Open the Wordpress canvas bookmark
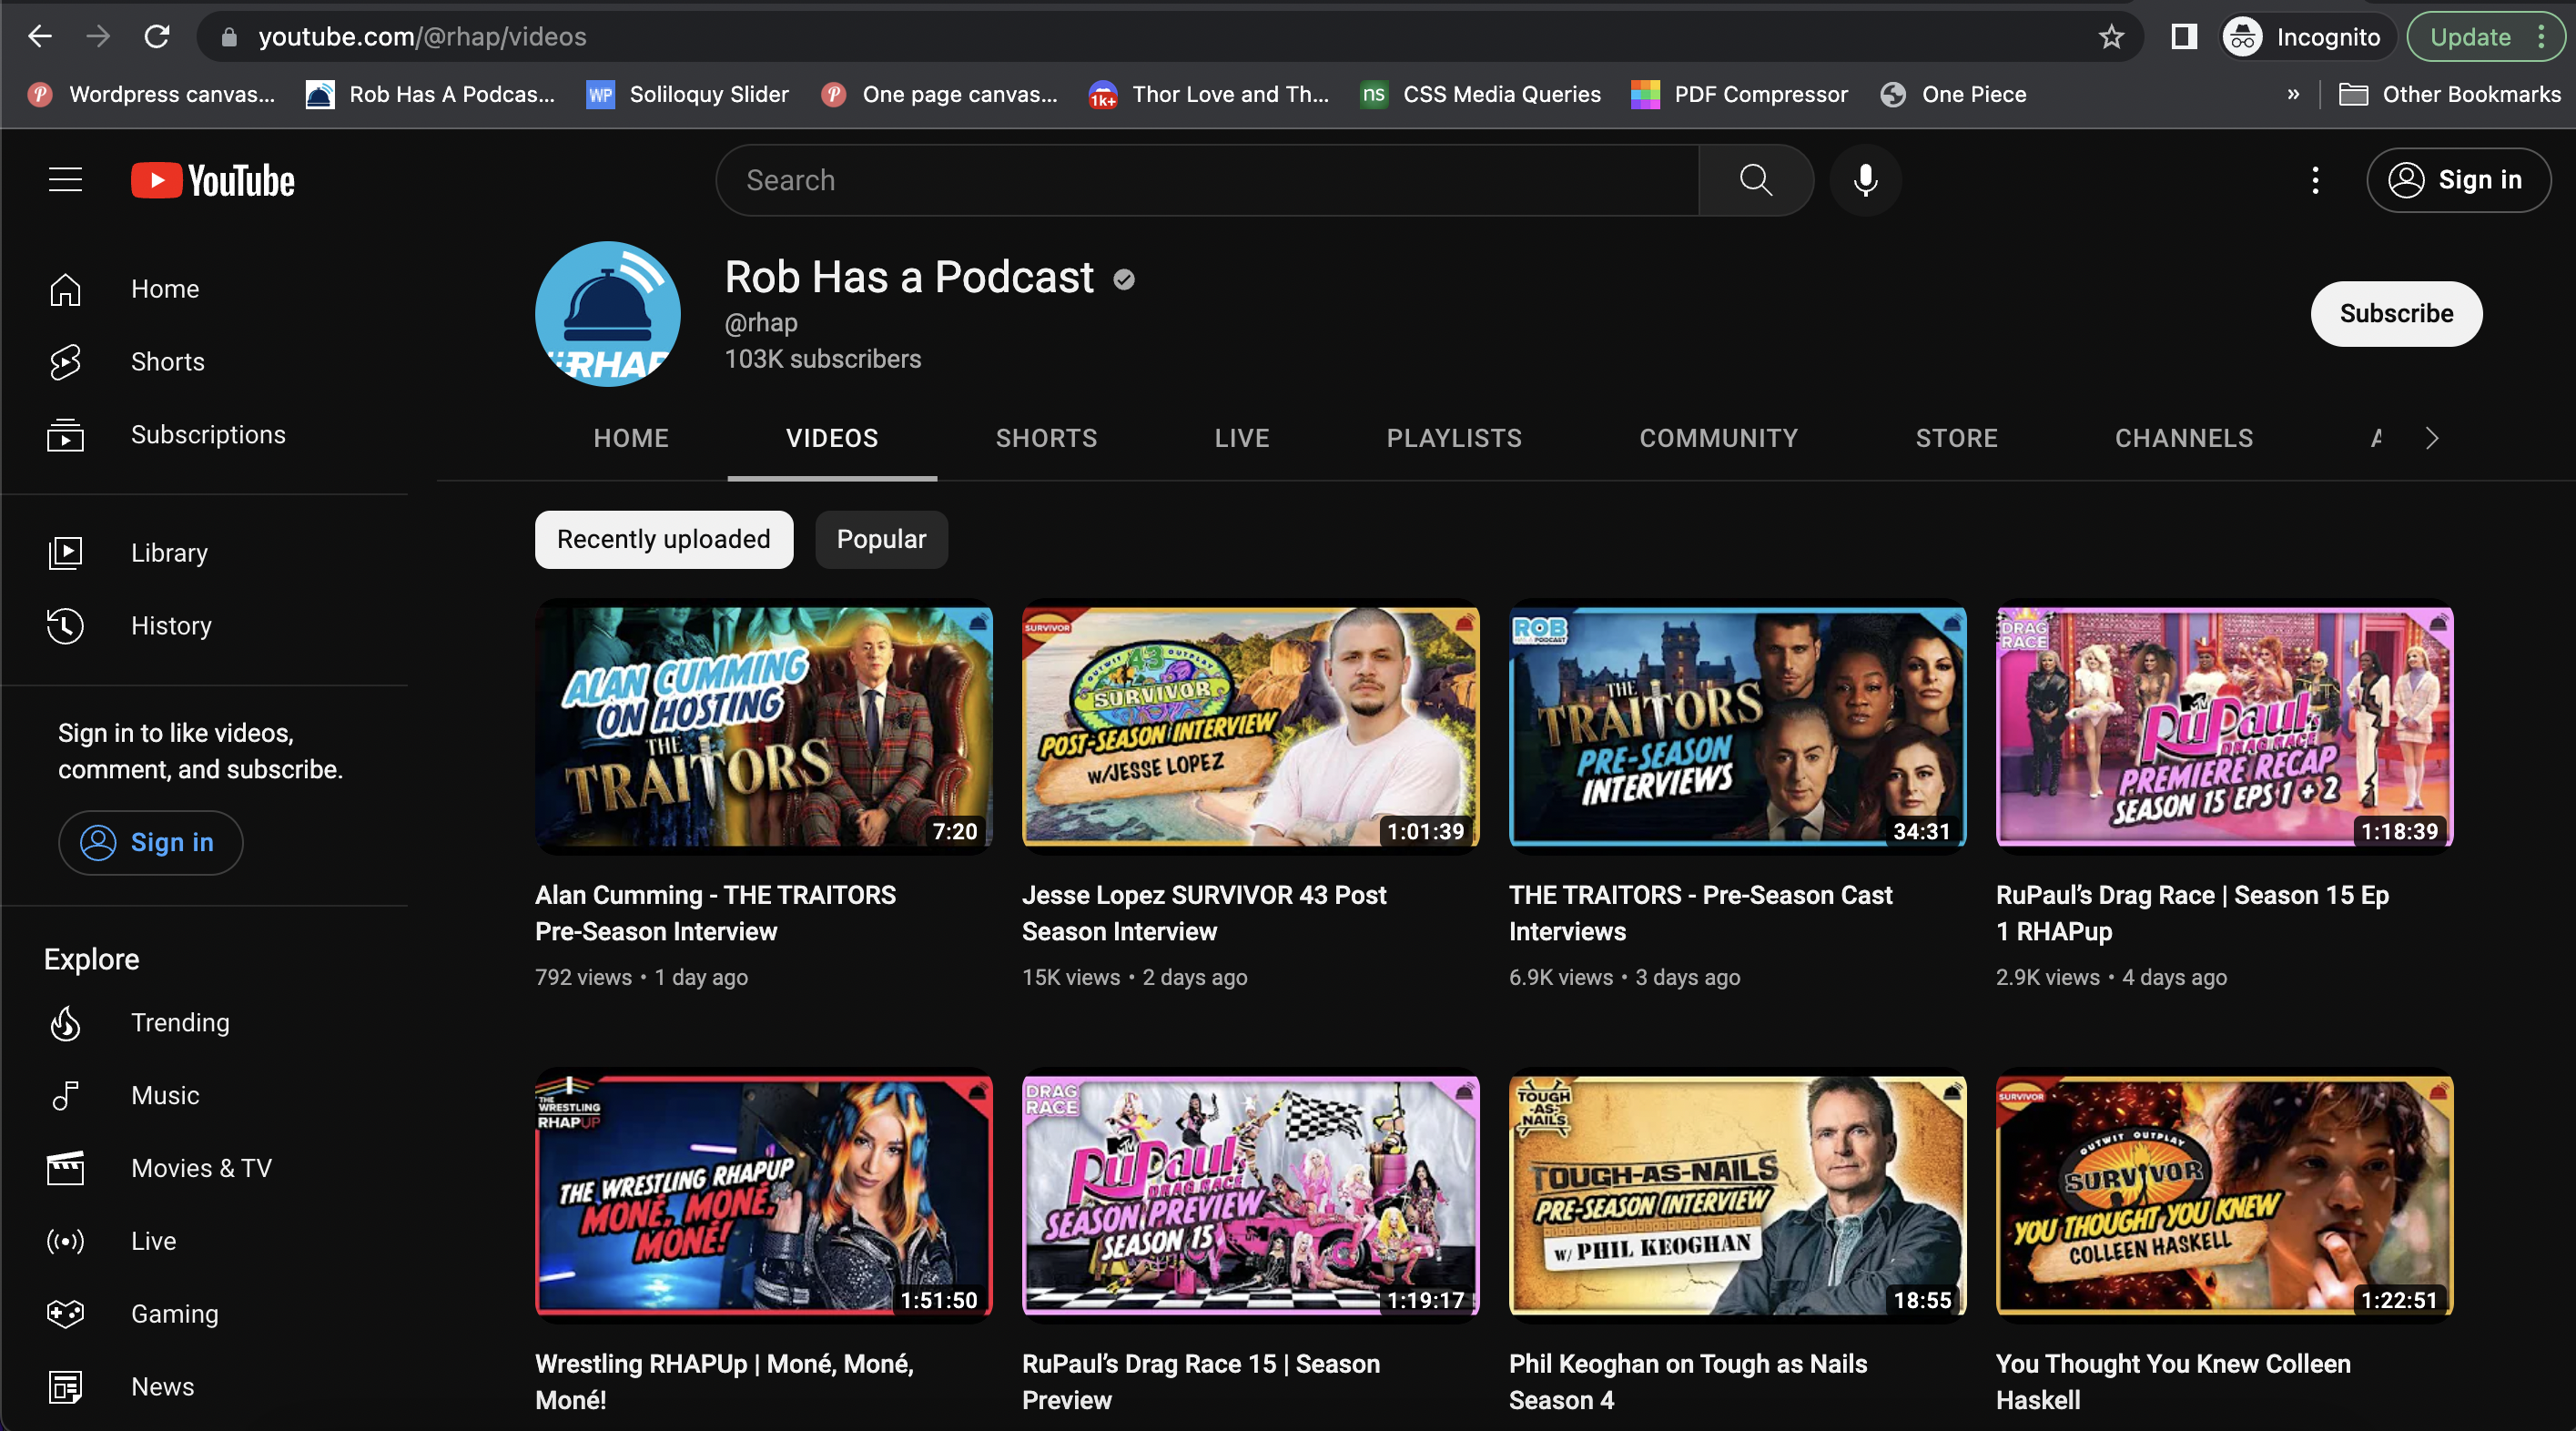Screen dimensions: 2576x1431 pos(152,94)
